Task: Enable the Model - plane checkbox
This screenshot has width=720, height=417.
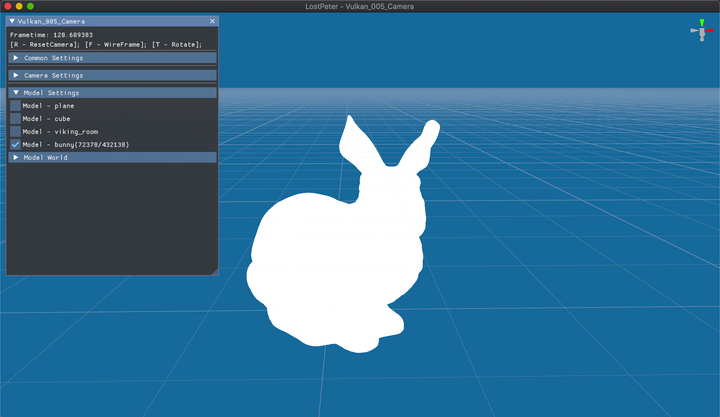Action: [x=15, y=106]
